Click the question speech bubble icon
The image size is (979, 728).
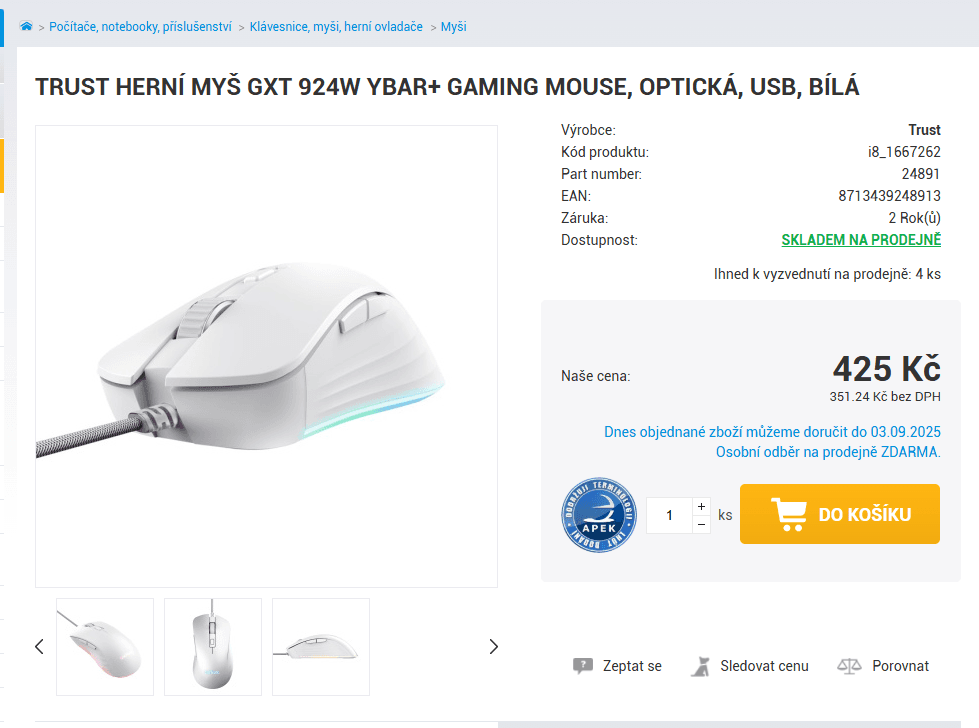(x=582, y=666)
